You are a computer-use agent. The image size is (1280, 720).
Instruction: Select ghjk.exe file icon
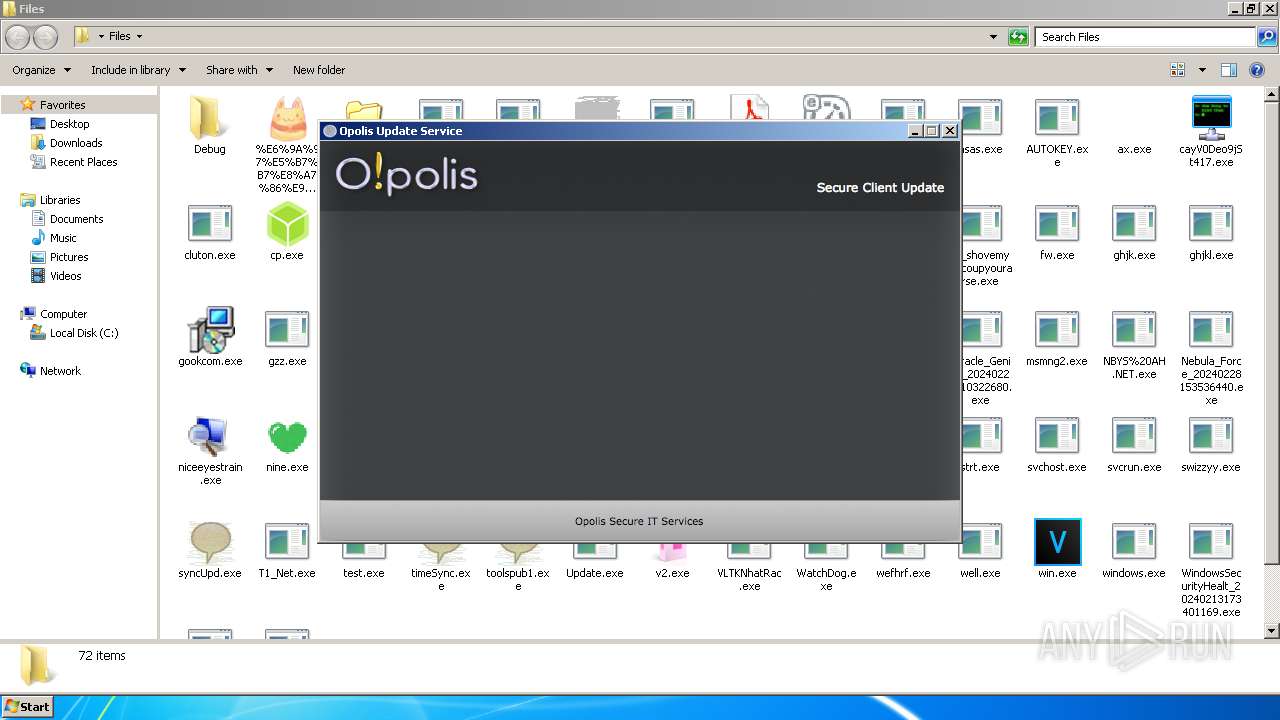pyautogui.click(x=1134, y=225)
